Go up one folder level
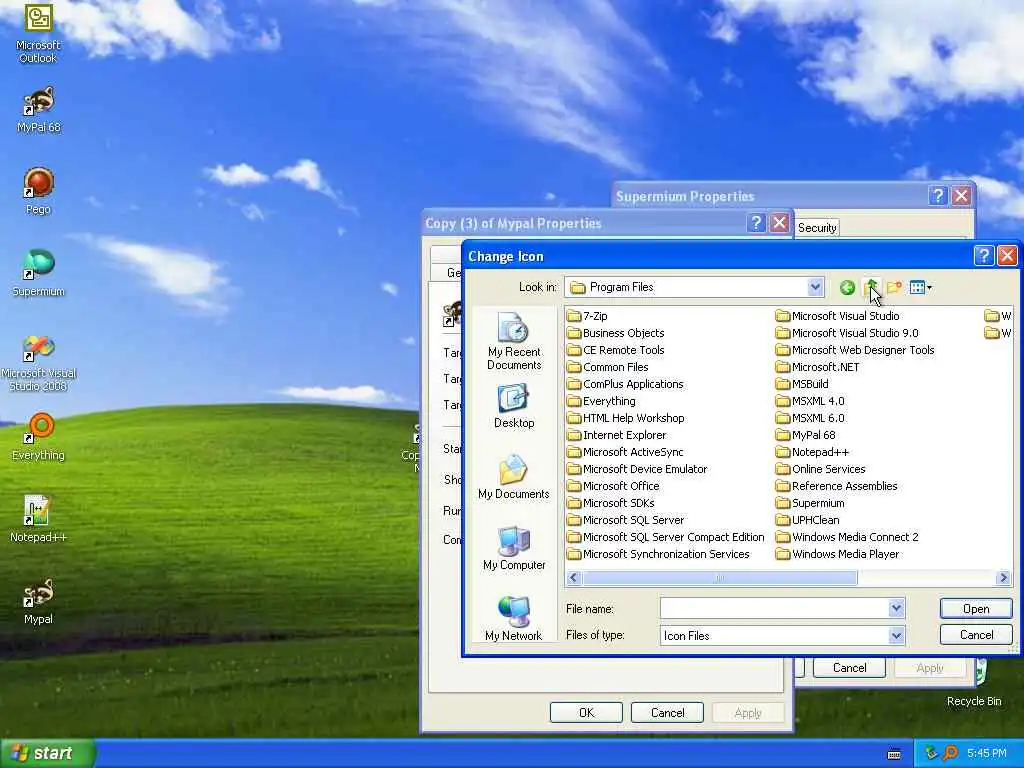1024x768 pixels. (871, 287)
